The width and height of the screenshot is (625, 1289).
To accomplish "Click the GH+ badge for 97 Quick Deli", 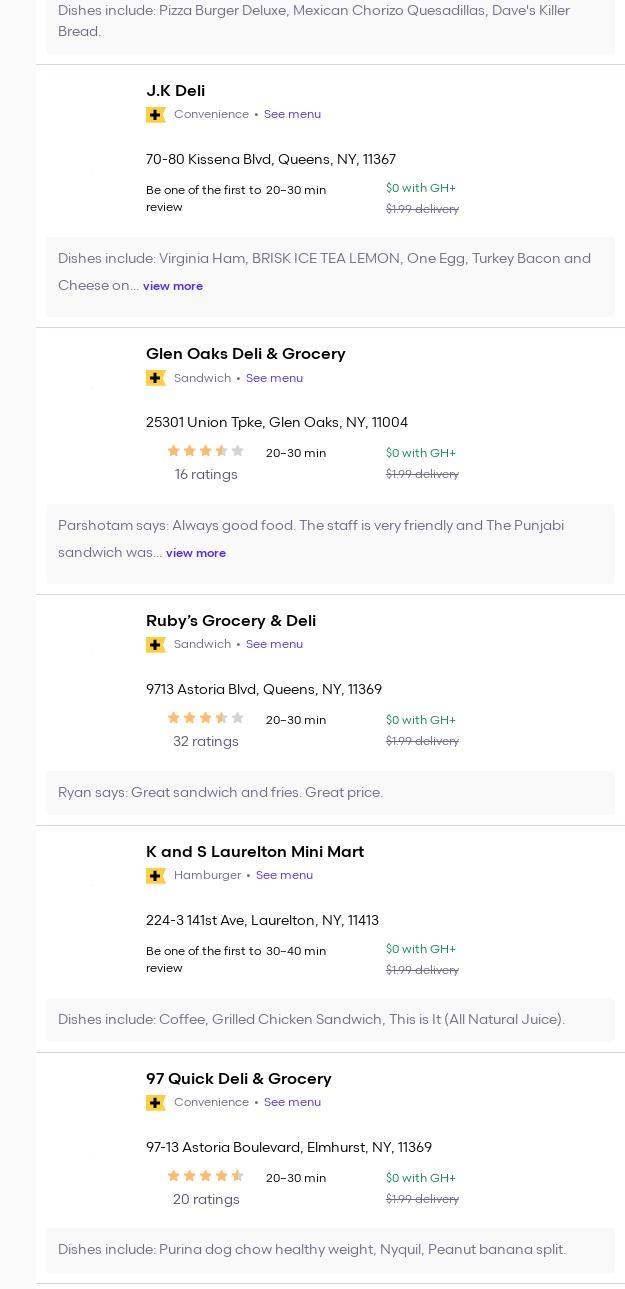I will coord(156,1103).
